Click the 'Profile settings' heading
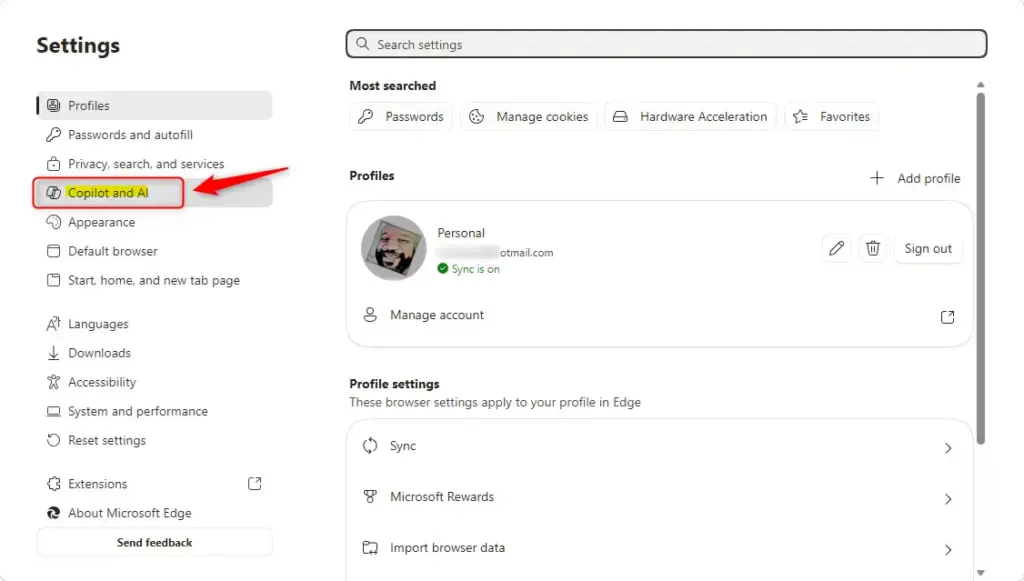Viewport: 1024px width, 581px height. point(394,384)
